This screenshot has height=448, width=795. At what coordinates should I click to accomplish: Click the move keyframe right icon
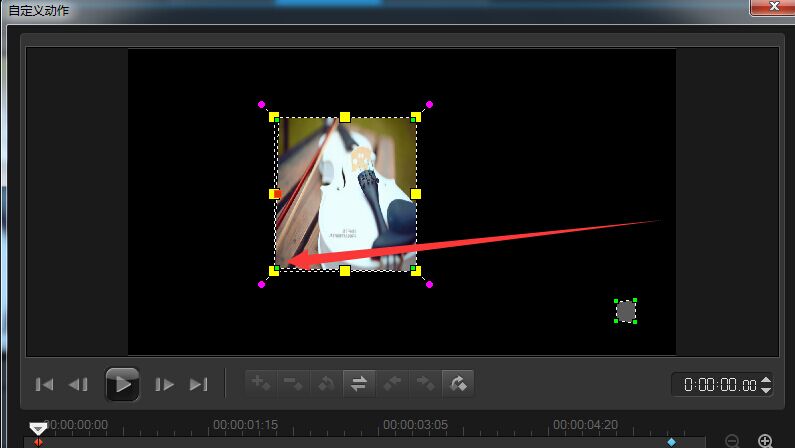pyautogui.click(x=425, y=383)
